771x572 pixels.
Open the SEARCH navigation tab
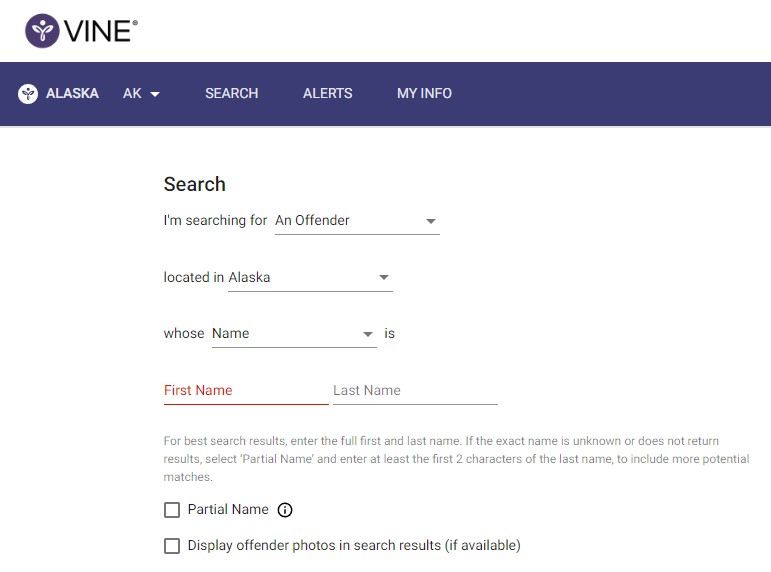click(231, 94)
